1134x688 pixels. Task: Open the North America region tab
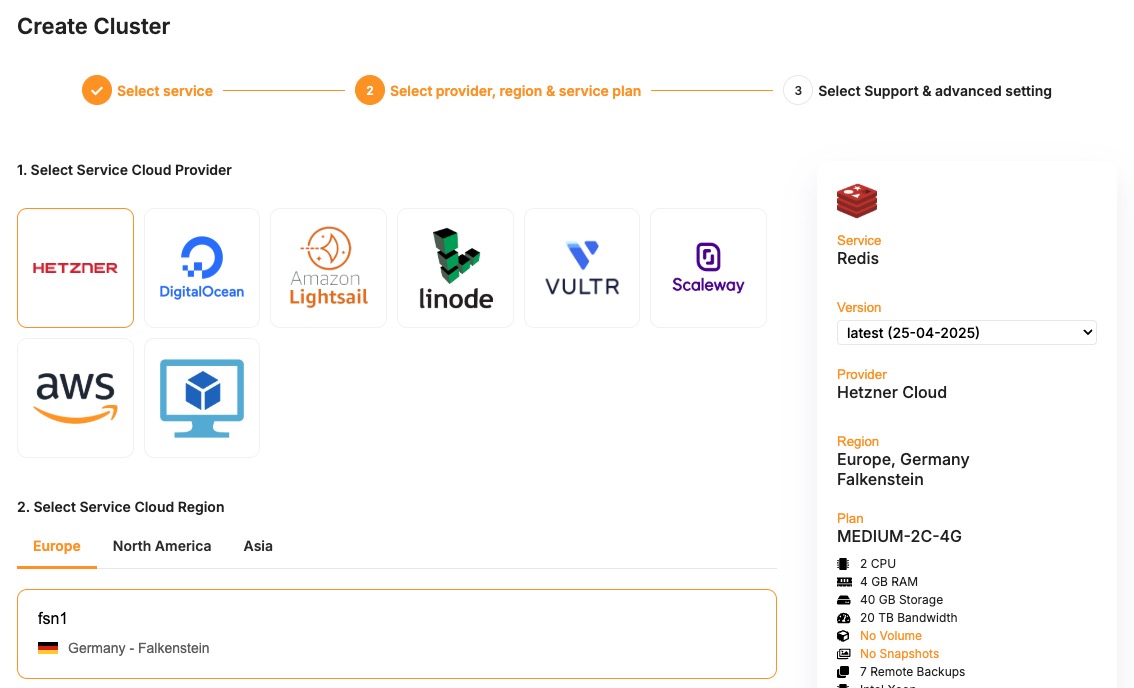[162, 546]
